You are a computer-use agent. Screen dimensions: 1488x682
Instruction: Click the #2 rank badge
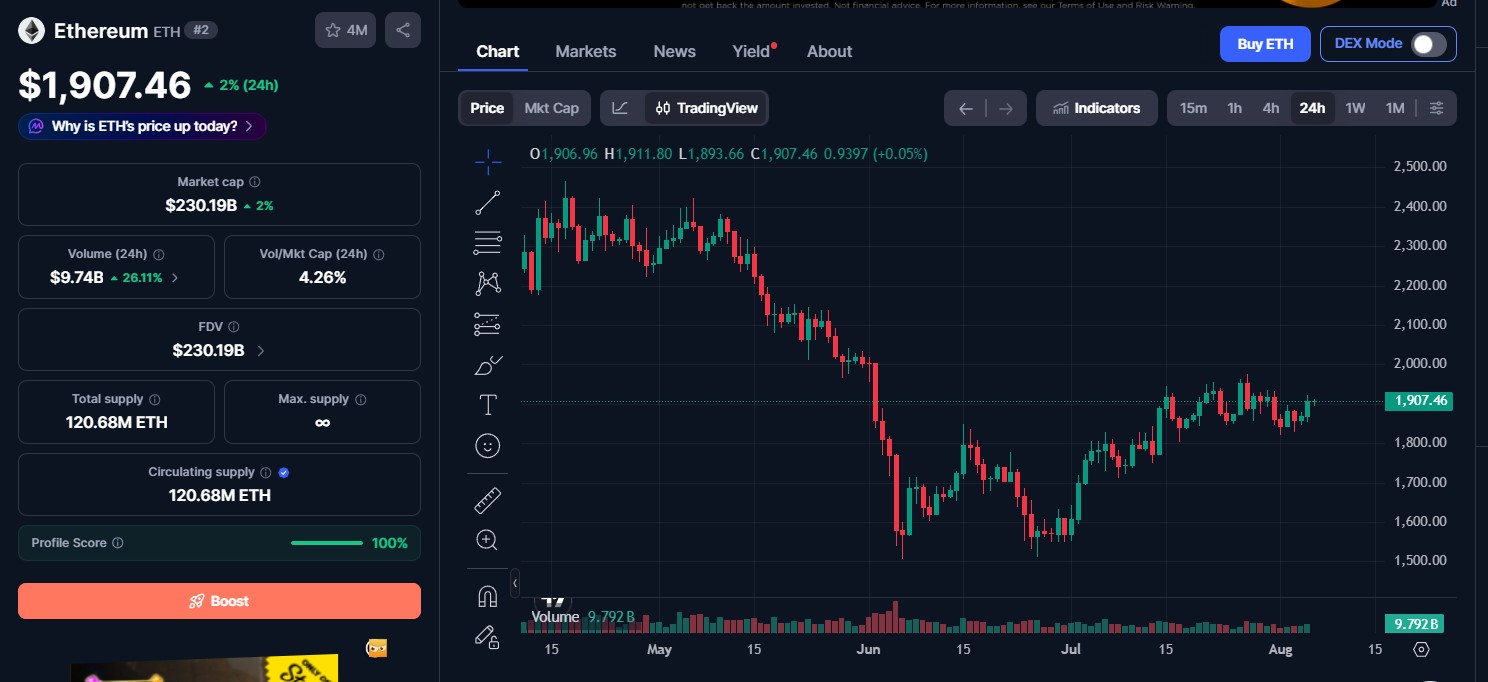click(201, 30)
